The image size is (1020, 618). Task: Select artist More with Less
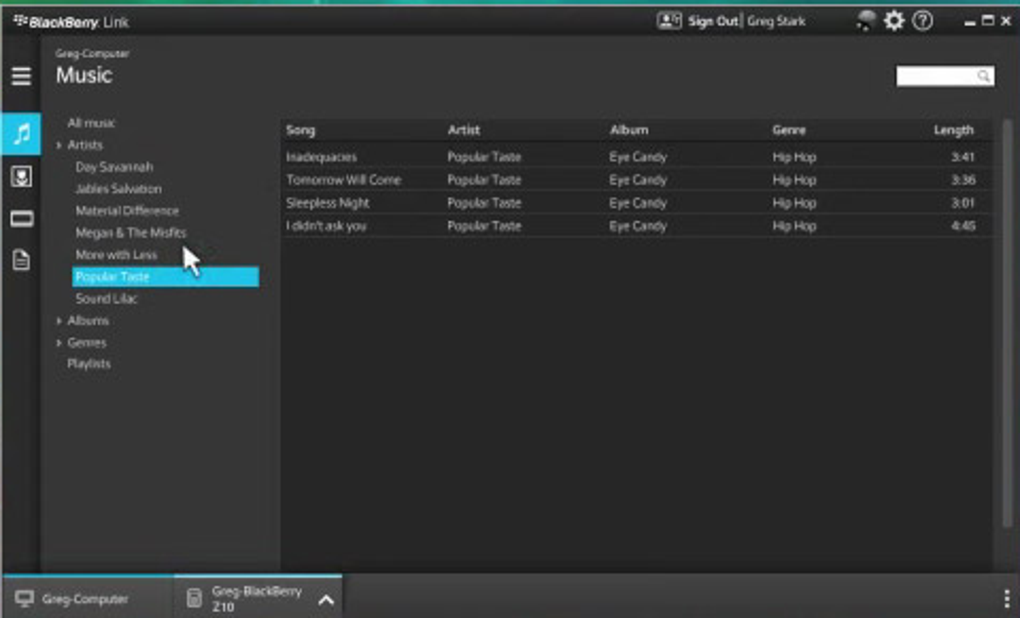coord(116,255)
